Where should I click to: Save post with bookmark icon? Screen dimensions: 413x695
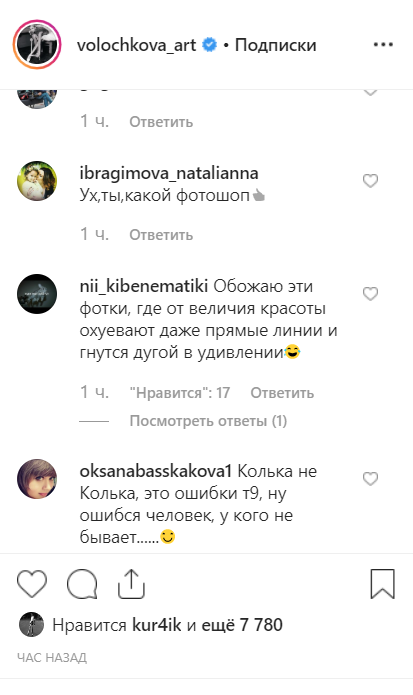tap(382, 584)
